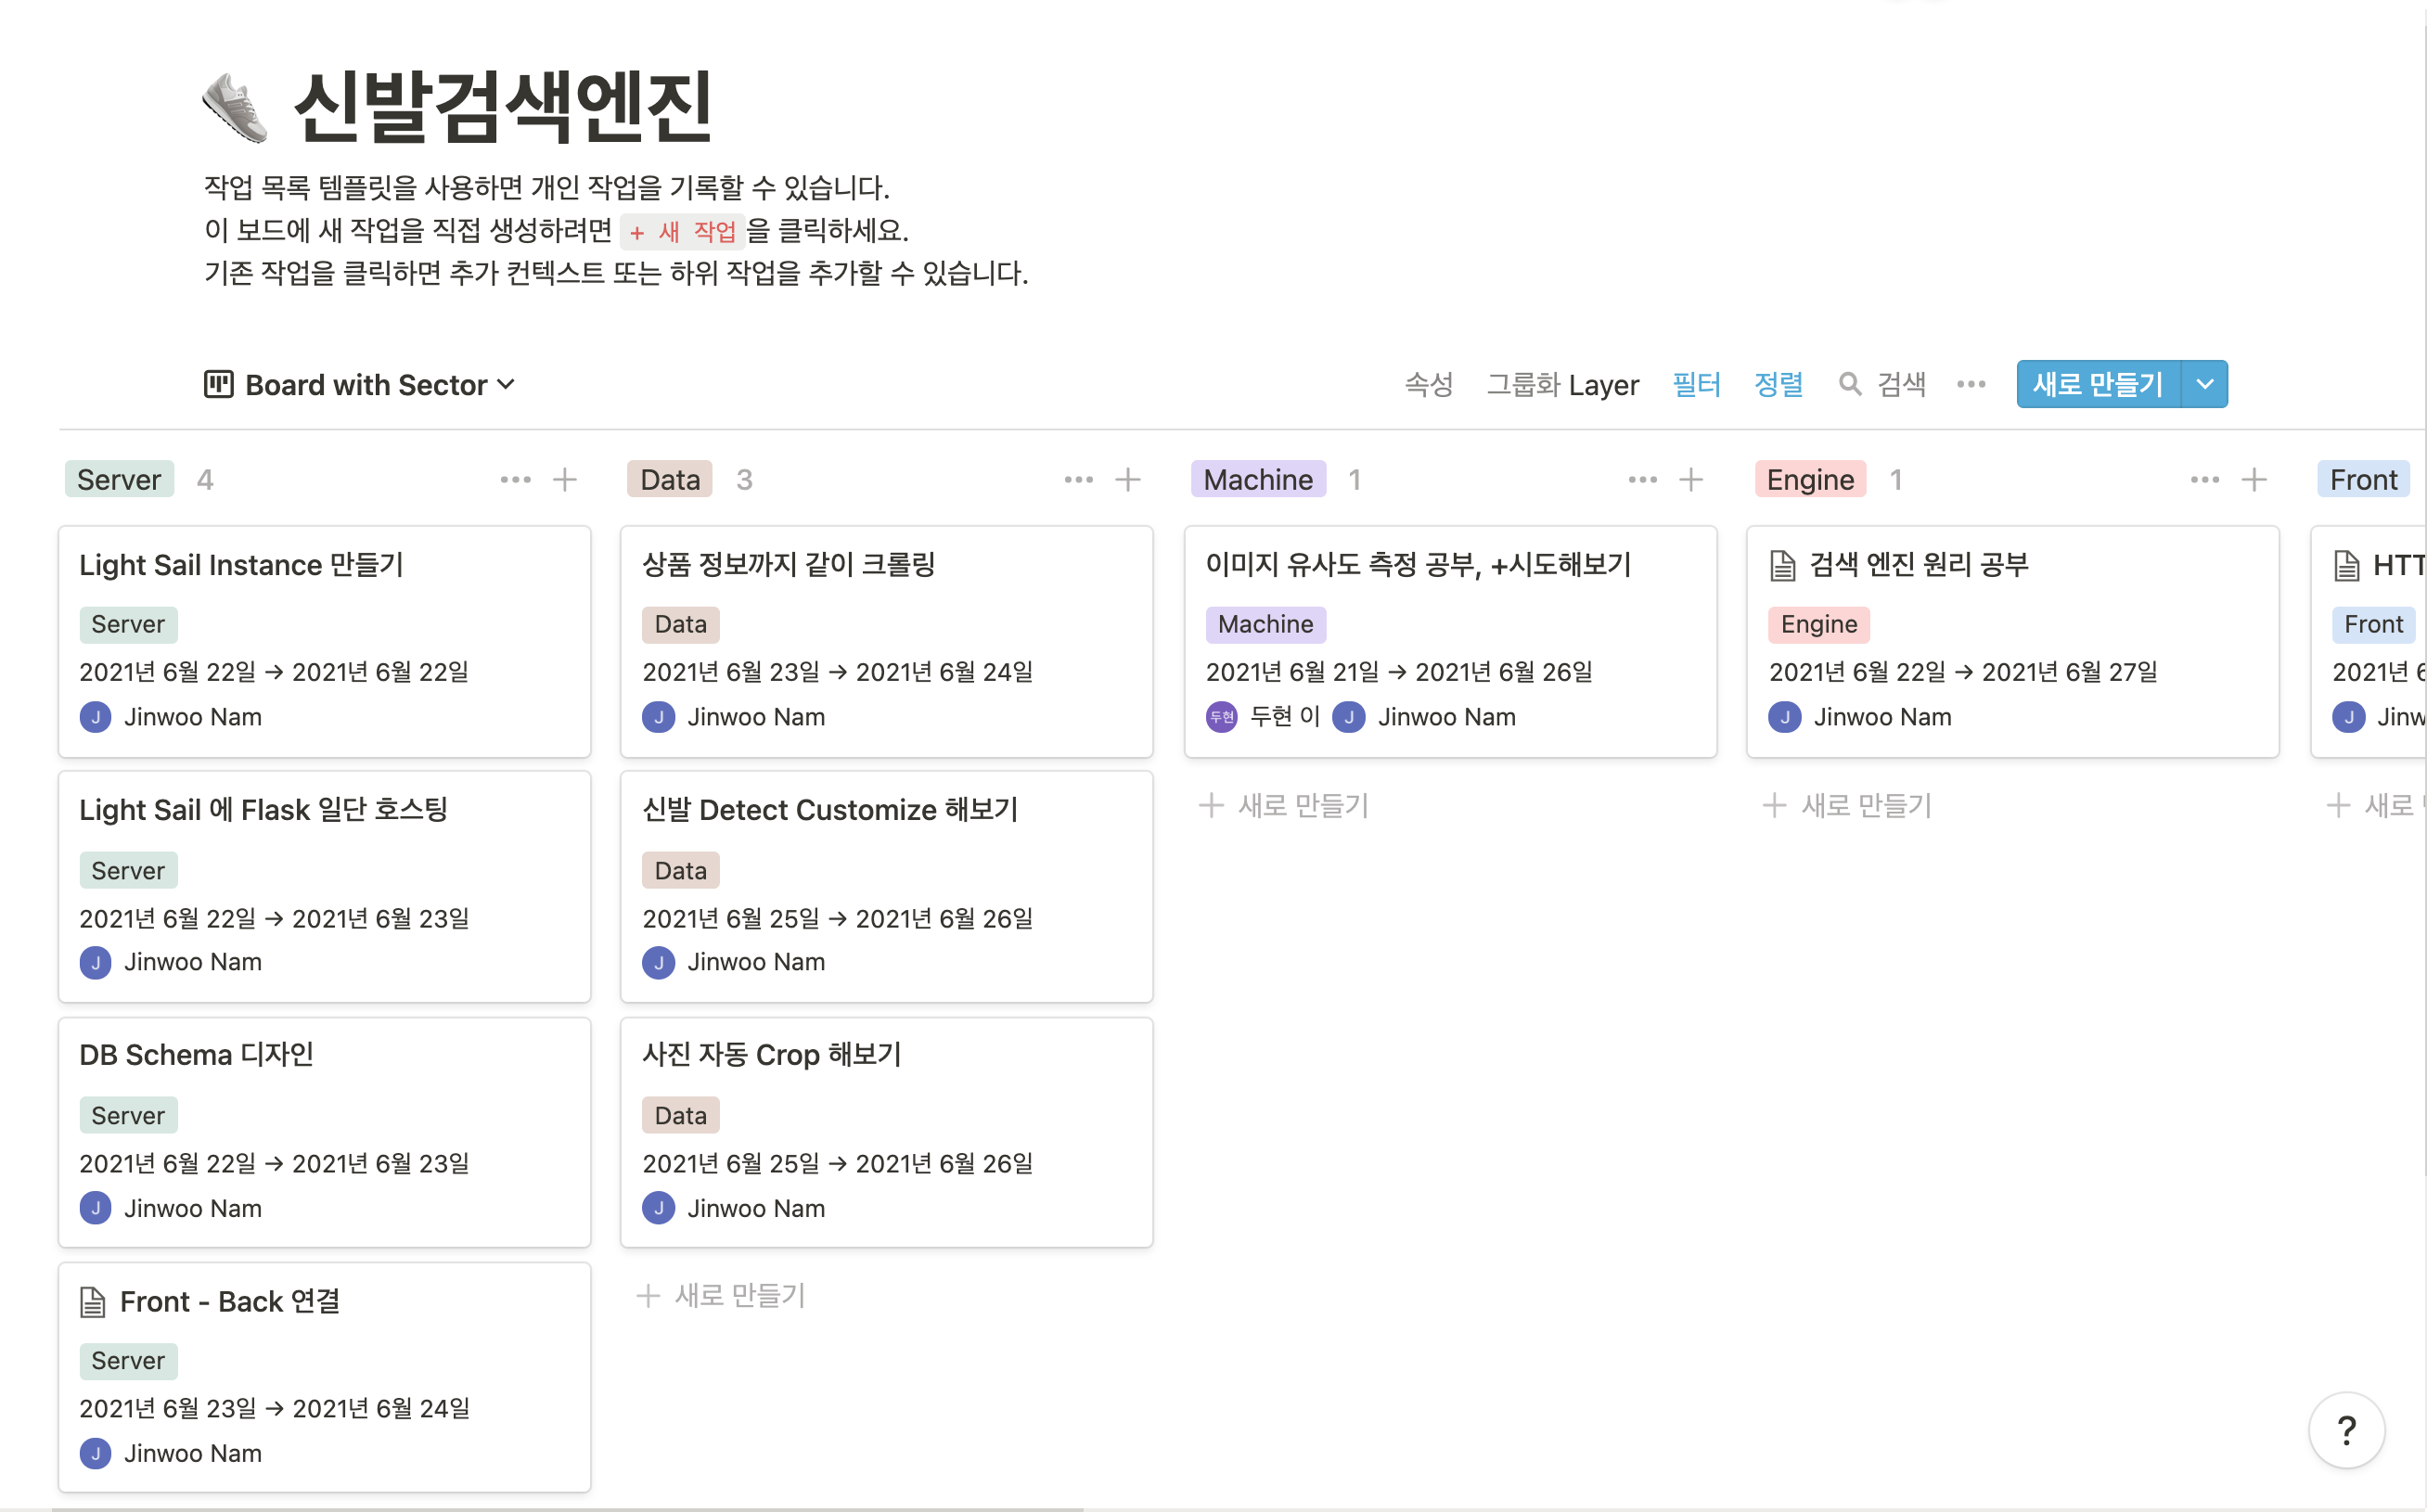This screenshot has width=2427, height=1512.
Task: Click the Machine column color tag
Action: pyautogui.click(x=1258, y=480)
